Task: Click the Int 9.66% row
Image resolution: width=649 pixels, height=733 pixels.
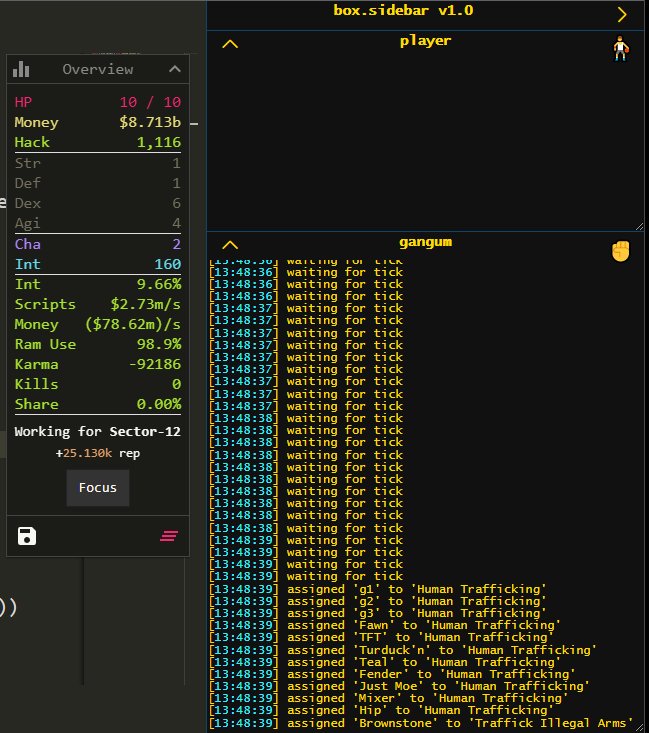Action: point(98,284)
